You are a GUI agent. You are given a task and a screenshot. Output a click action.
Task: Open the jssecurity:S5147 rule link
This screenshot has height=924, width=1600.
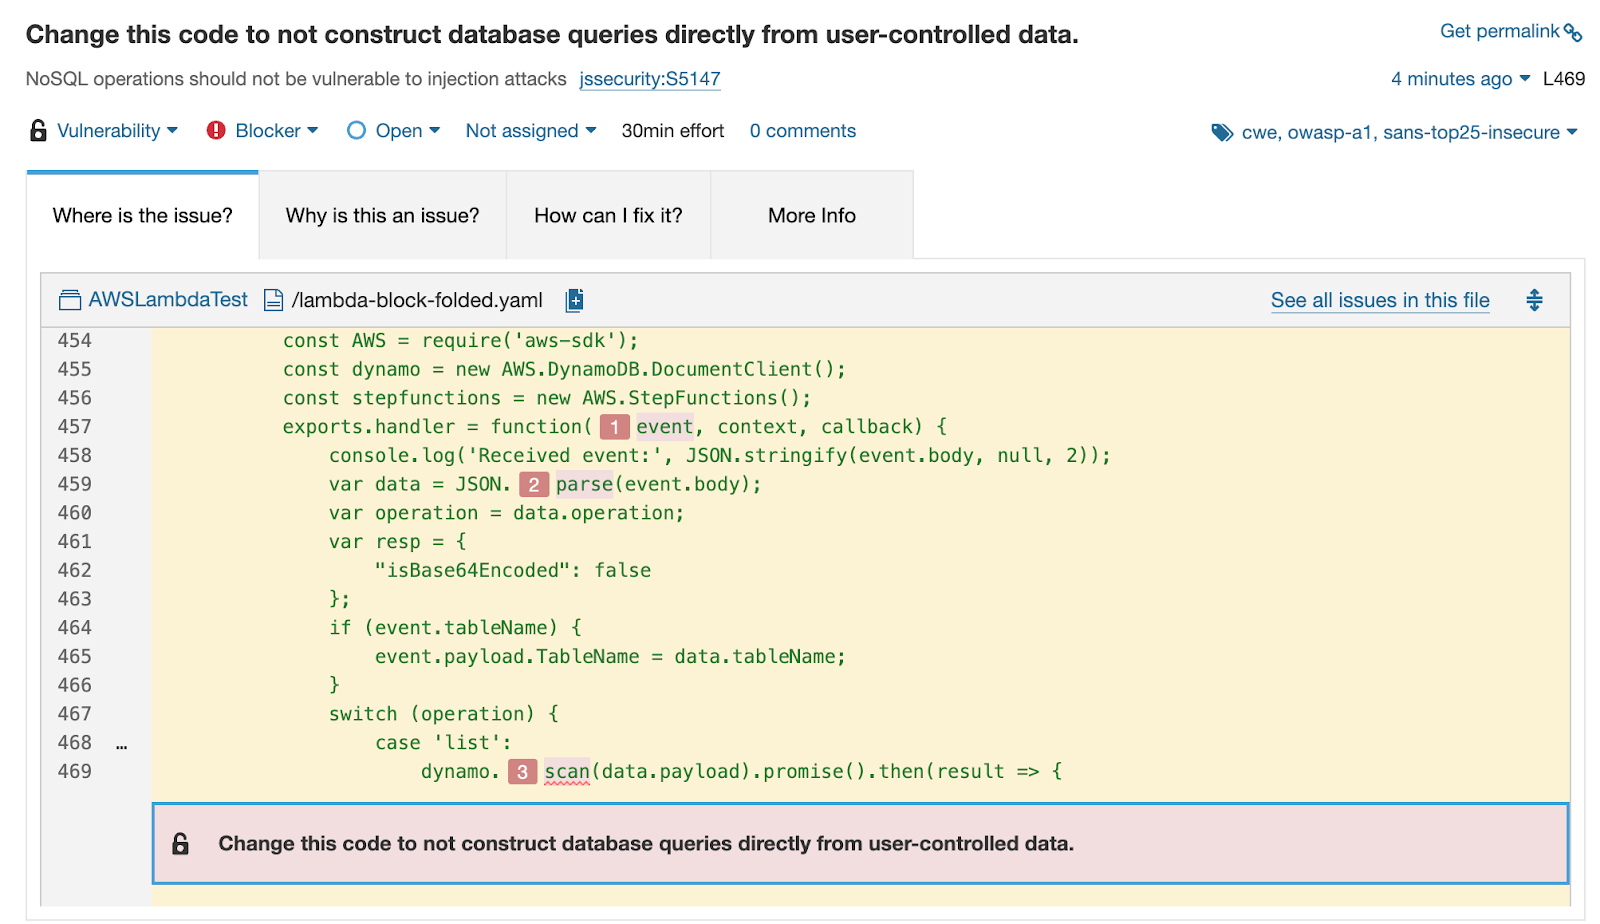pos(649,79)
